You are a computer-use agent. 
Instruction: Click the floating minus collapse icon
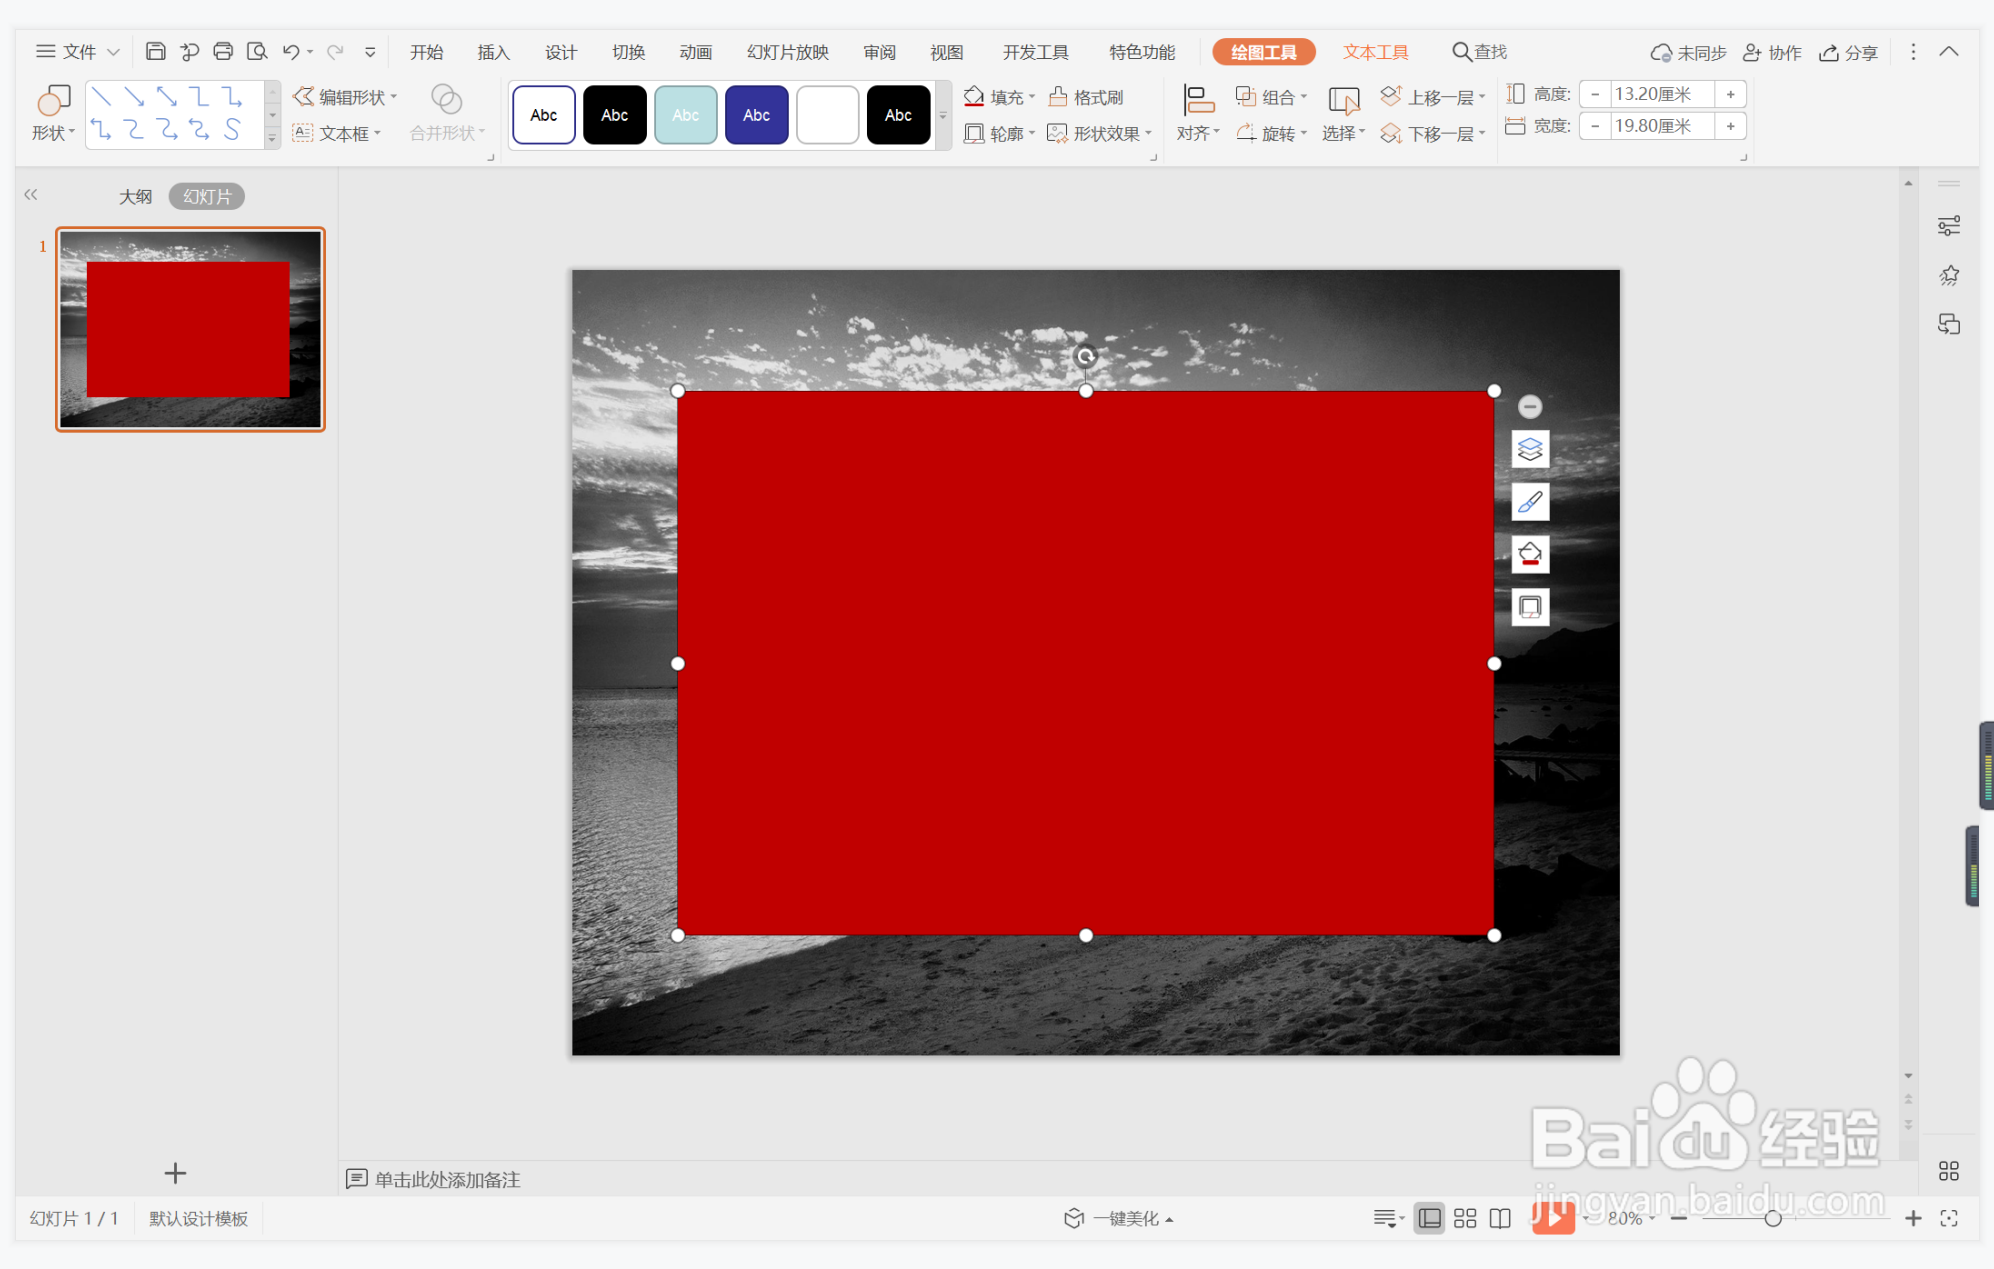coord(1530,406)
